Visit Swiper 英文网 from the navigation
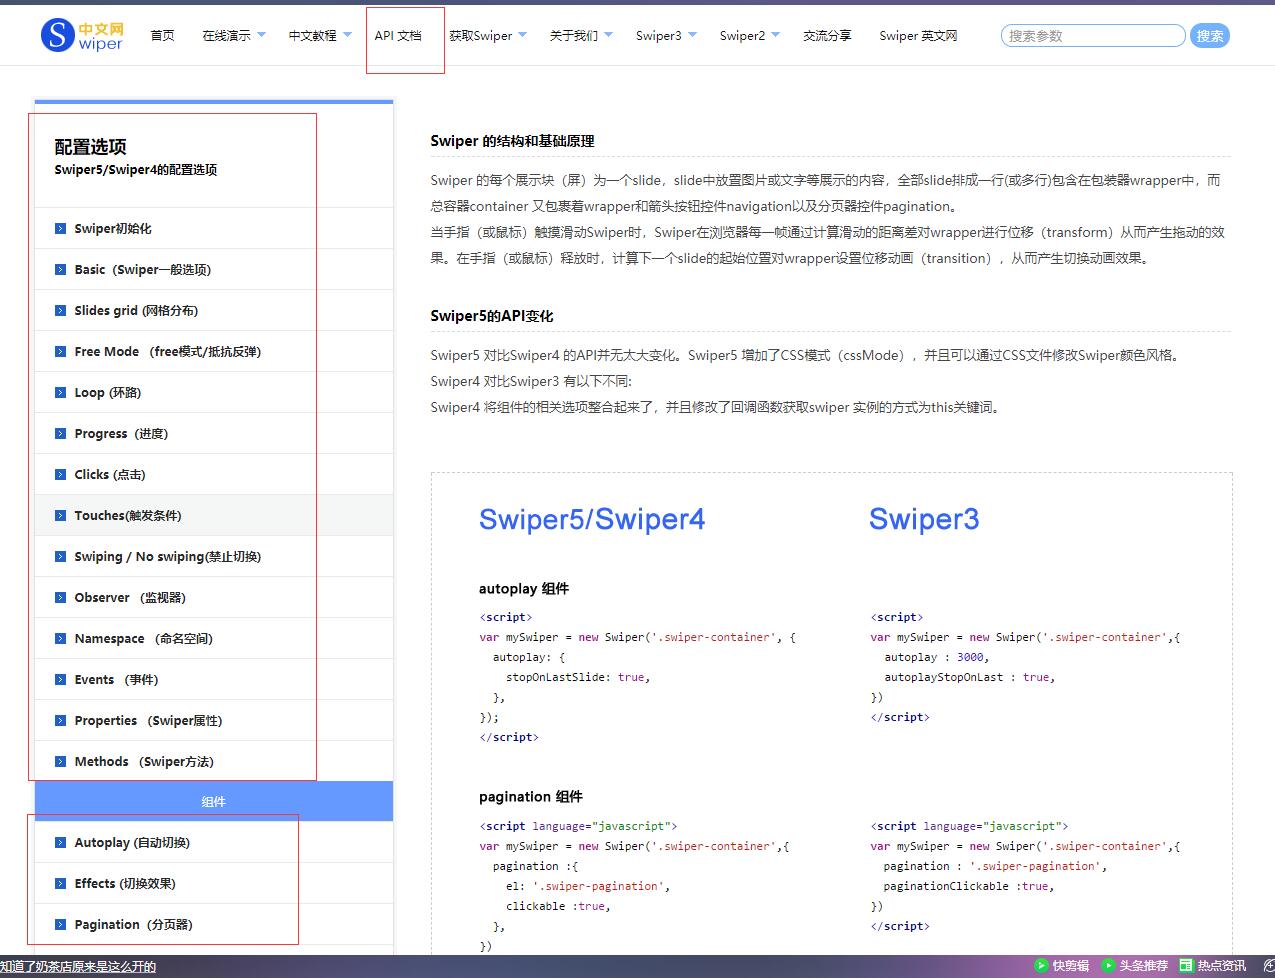 pyautogui.click(x=918, y=36)
